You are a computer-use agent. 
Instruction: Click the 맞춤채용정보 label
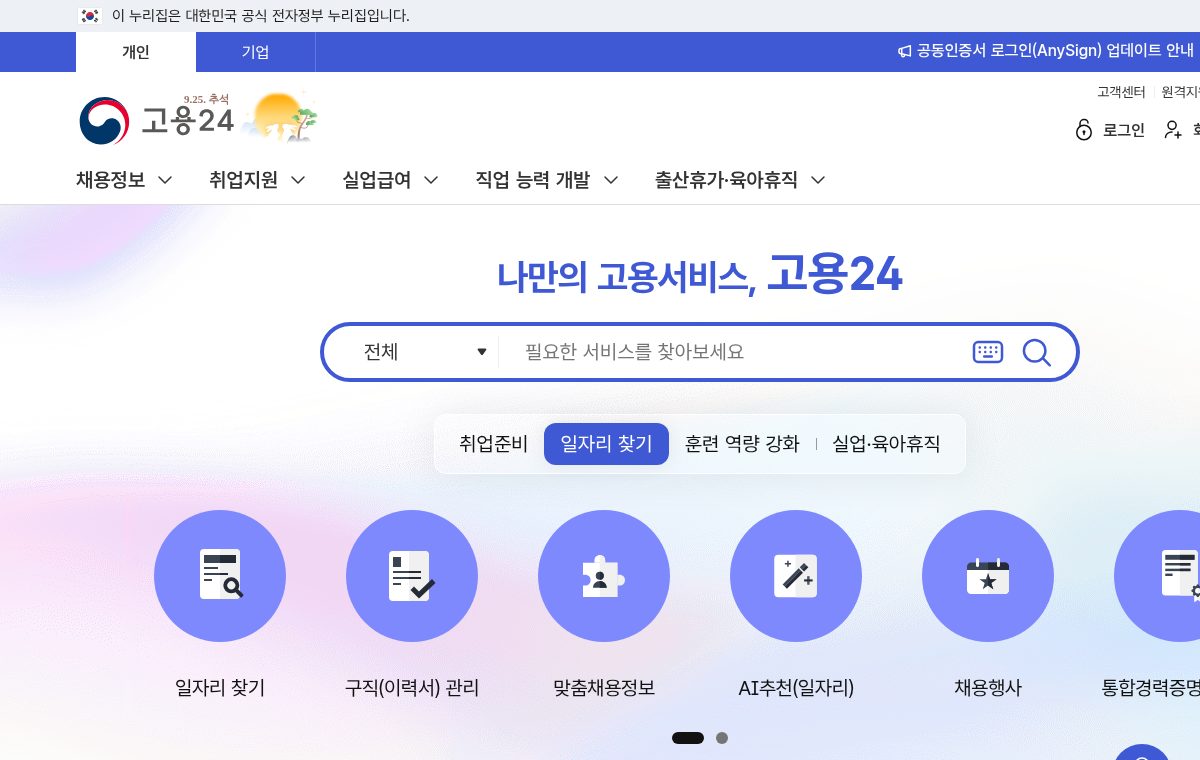pyautogui.click(x=604, y=688)
